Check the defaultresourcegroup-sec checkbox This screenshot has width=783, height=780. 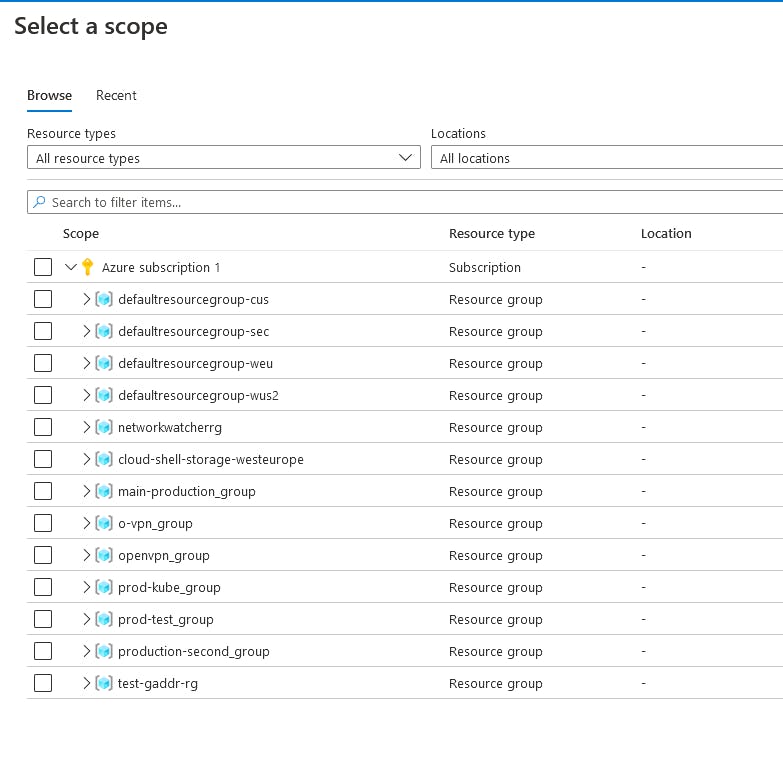click(x=43, y=331)
